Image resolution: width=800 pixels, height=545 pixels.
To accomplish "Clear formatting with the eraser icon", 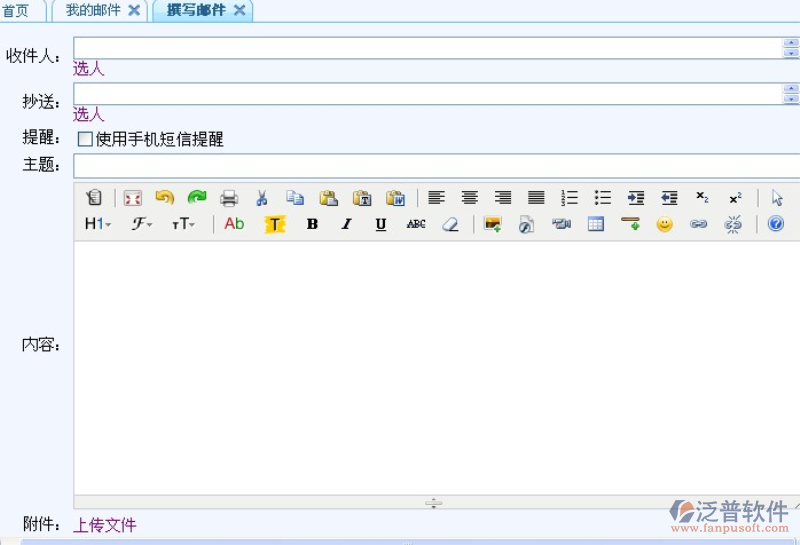I will (x=450, y=224).
